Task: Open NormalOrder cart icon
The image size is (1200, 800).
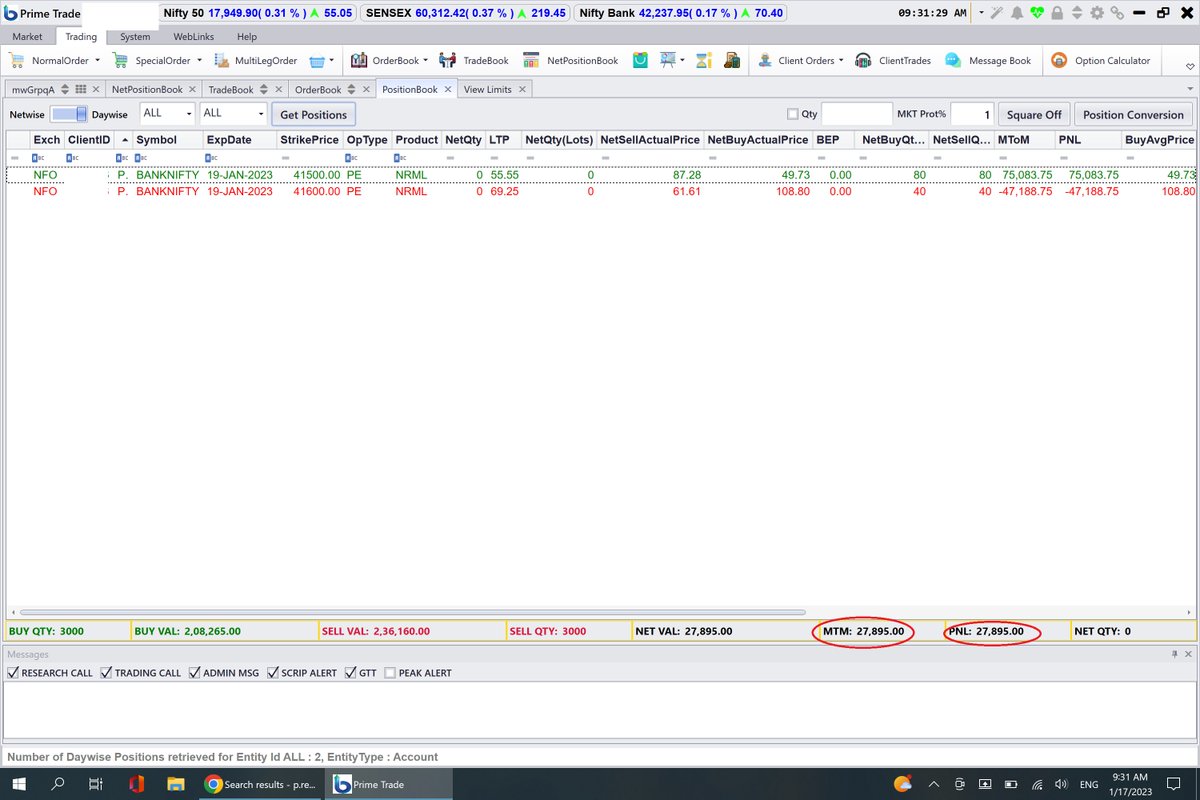Action: click(x=17, y=61)
